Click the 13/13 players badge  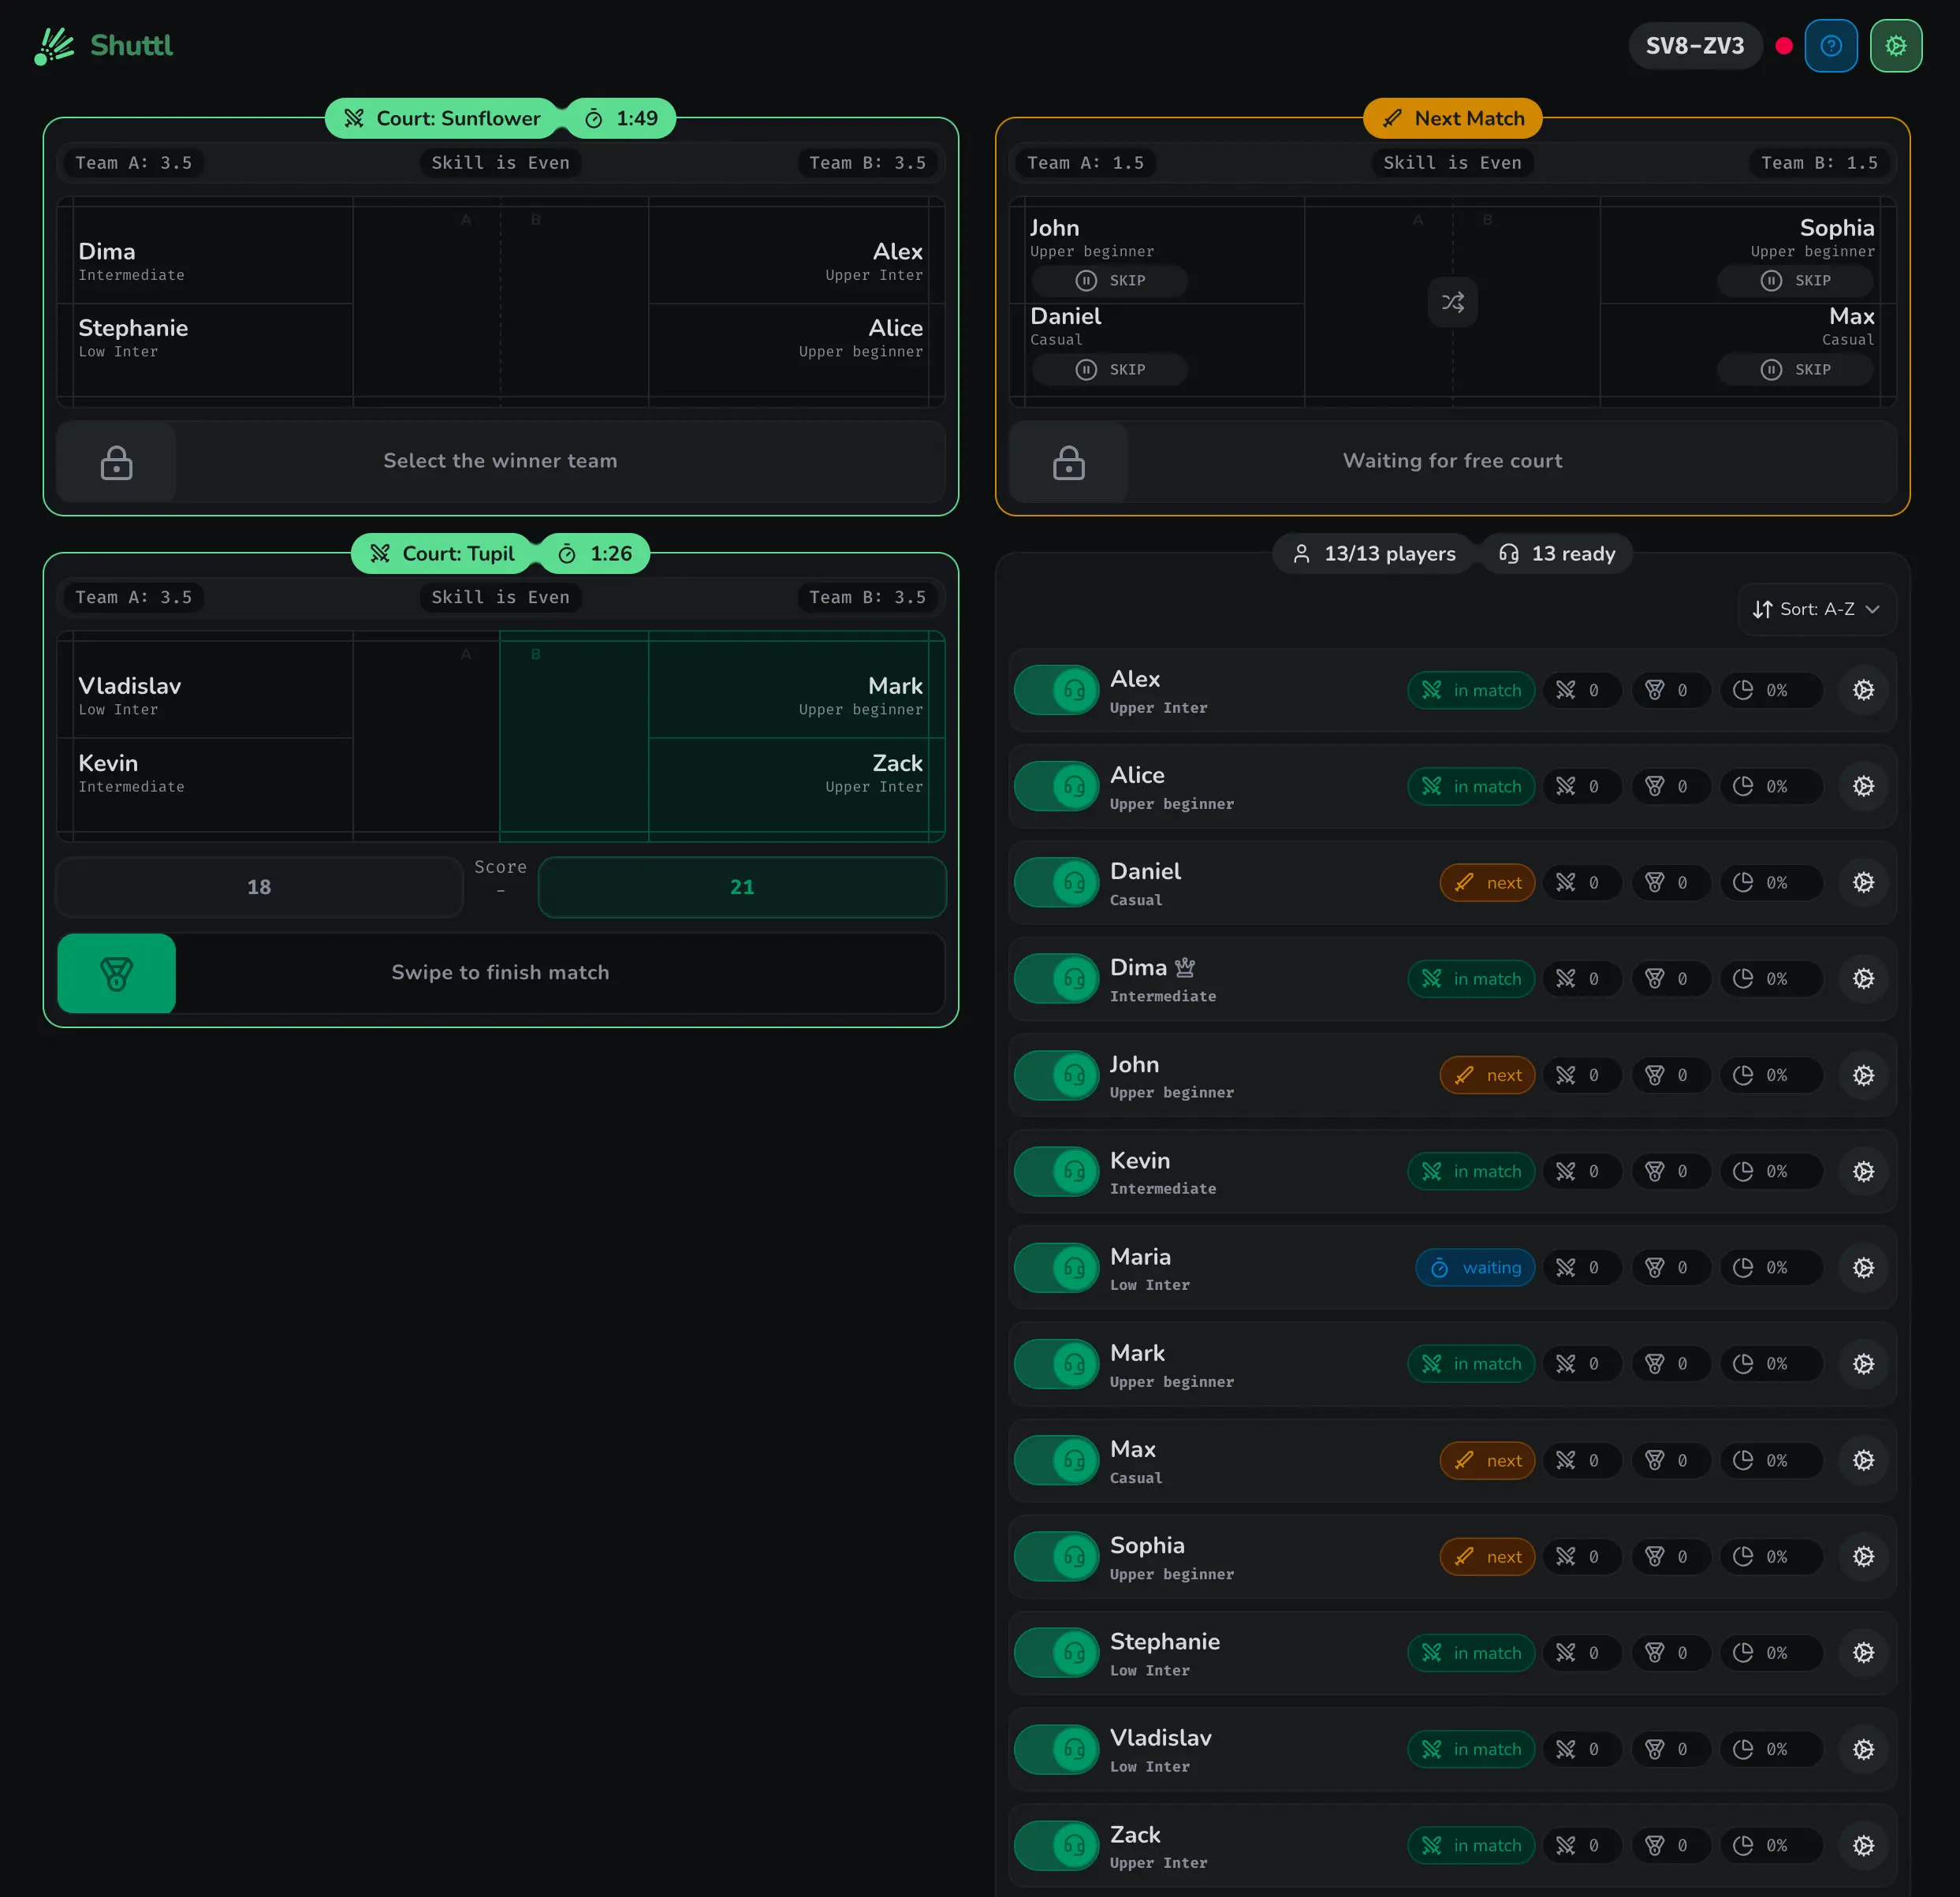click(1374, 553)
